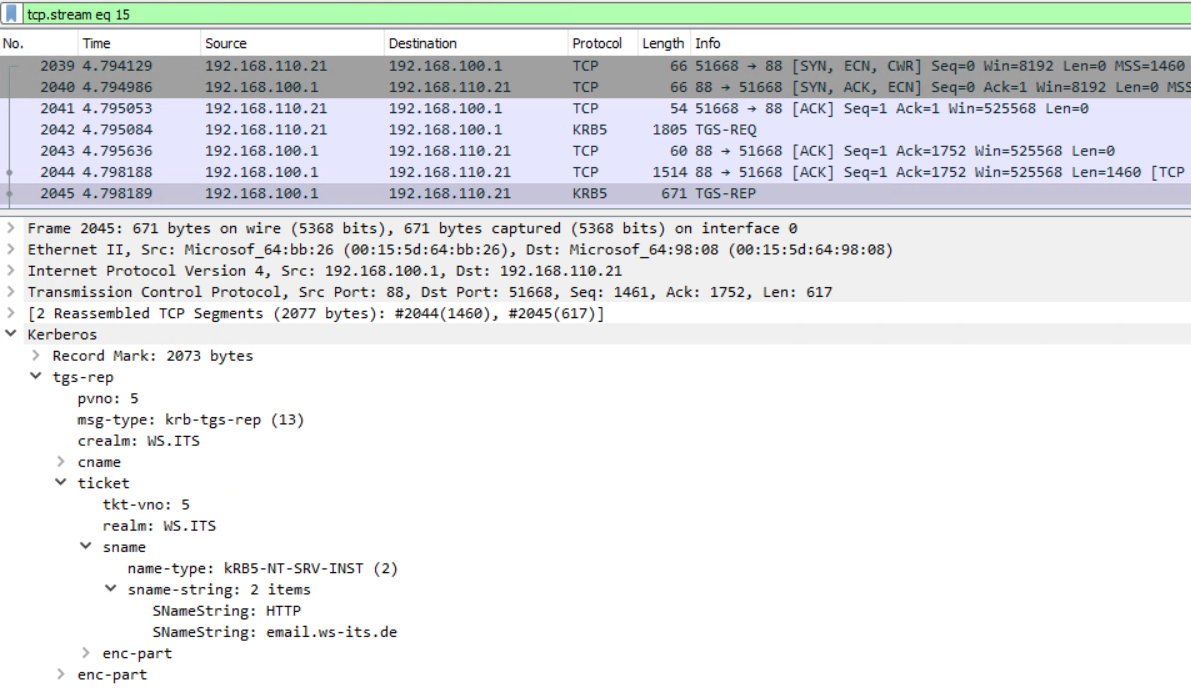Viewport: 1191px width, 697px height.
Task: Collapse the tgs-rep node
Action: point(36,377)
